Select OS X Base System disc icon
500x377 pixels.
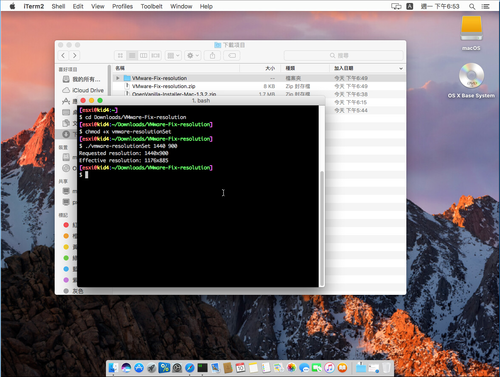tap(471, 80)
